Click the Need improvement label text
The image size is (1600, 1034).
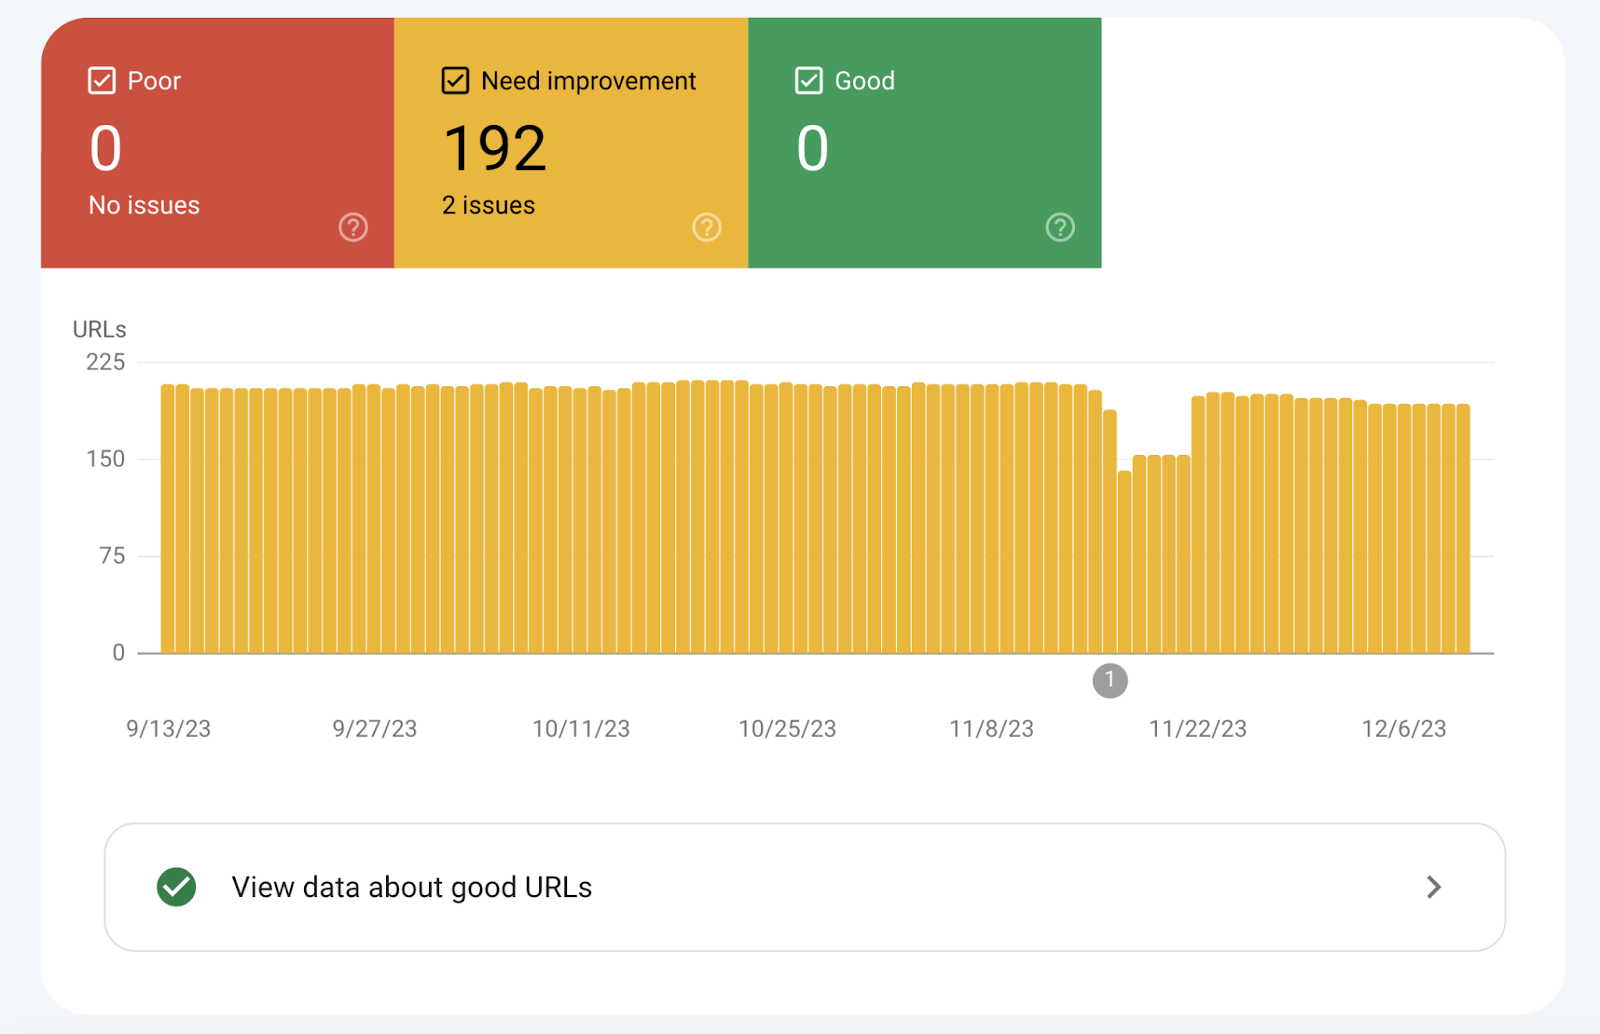point(588,81)
